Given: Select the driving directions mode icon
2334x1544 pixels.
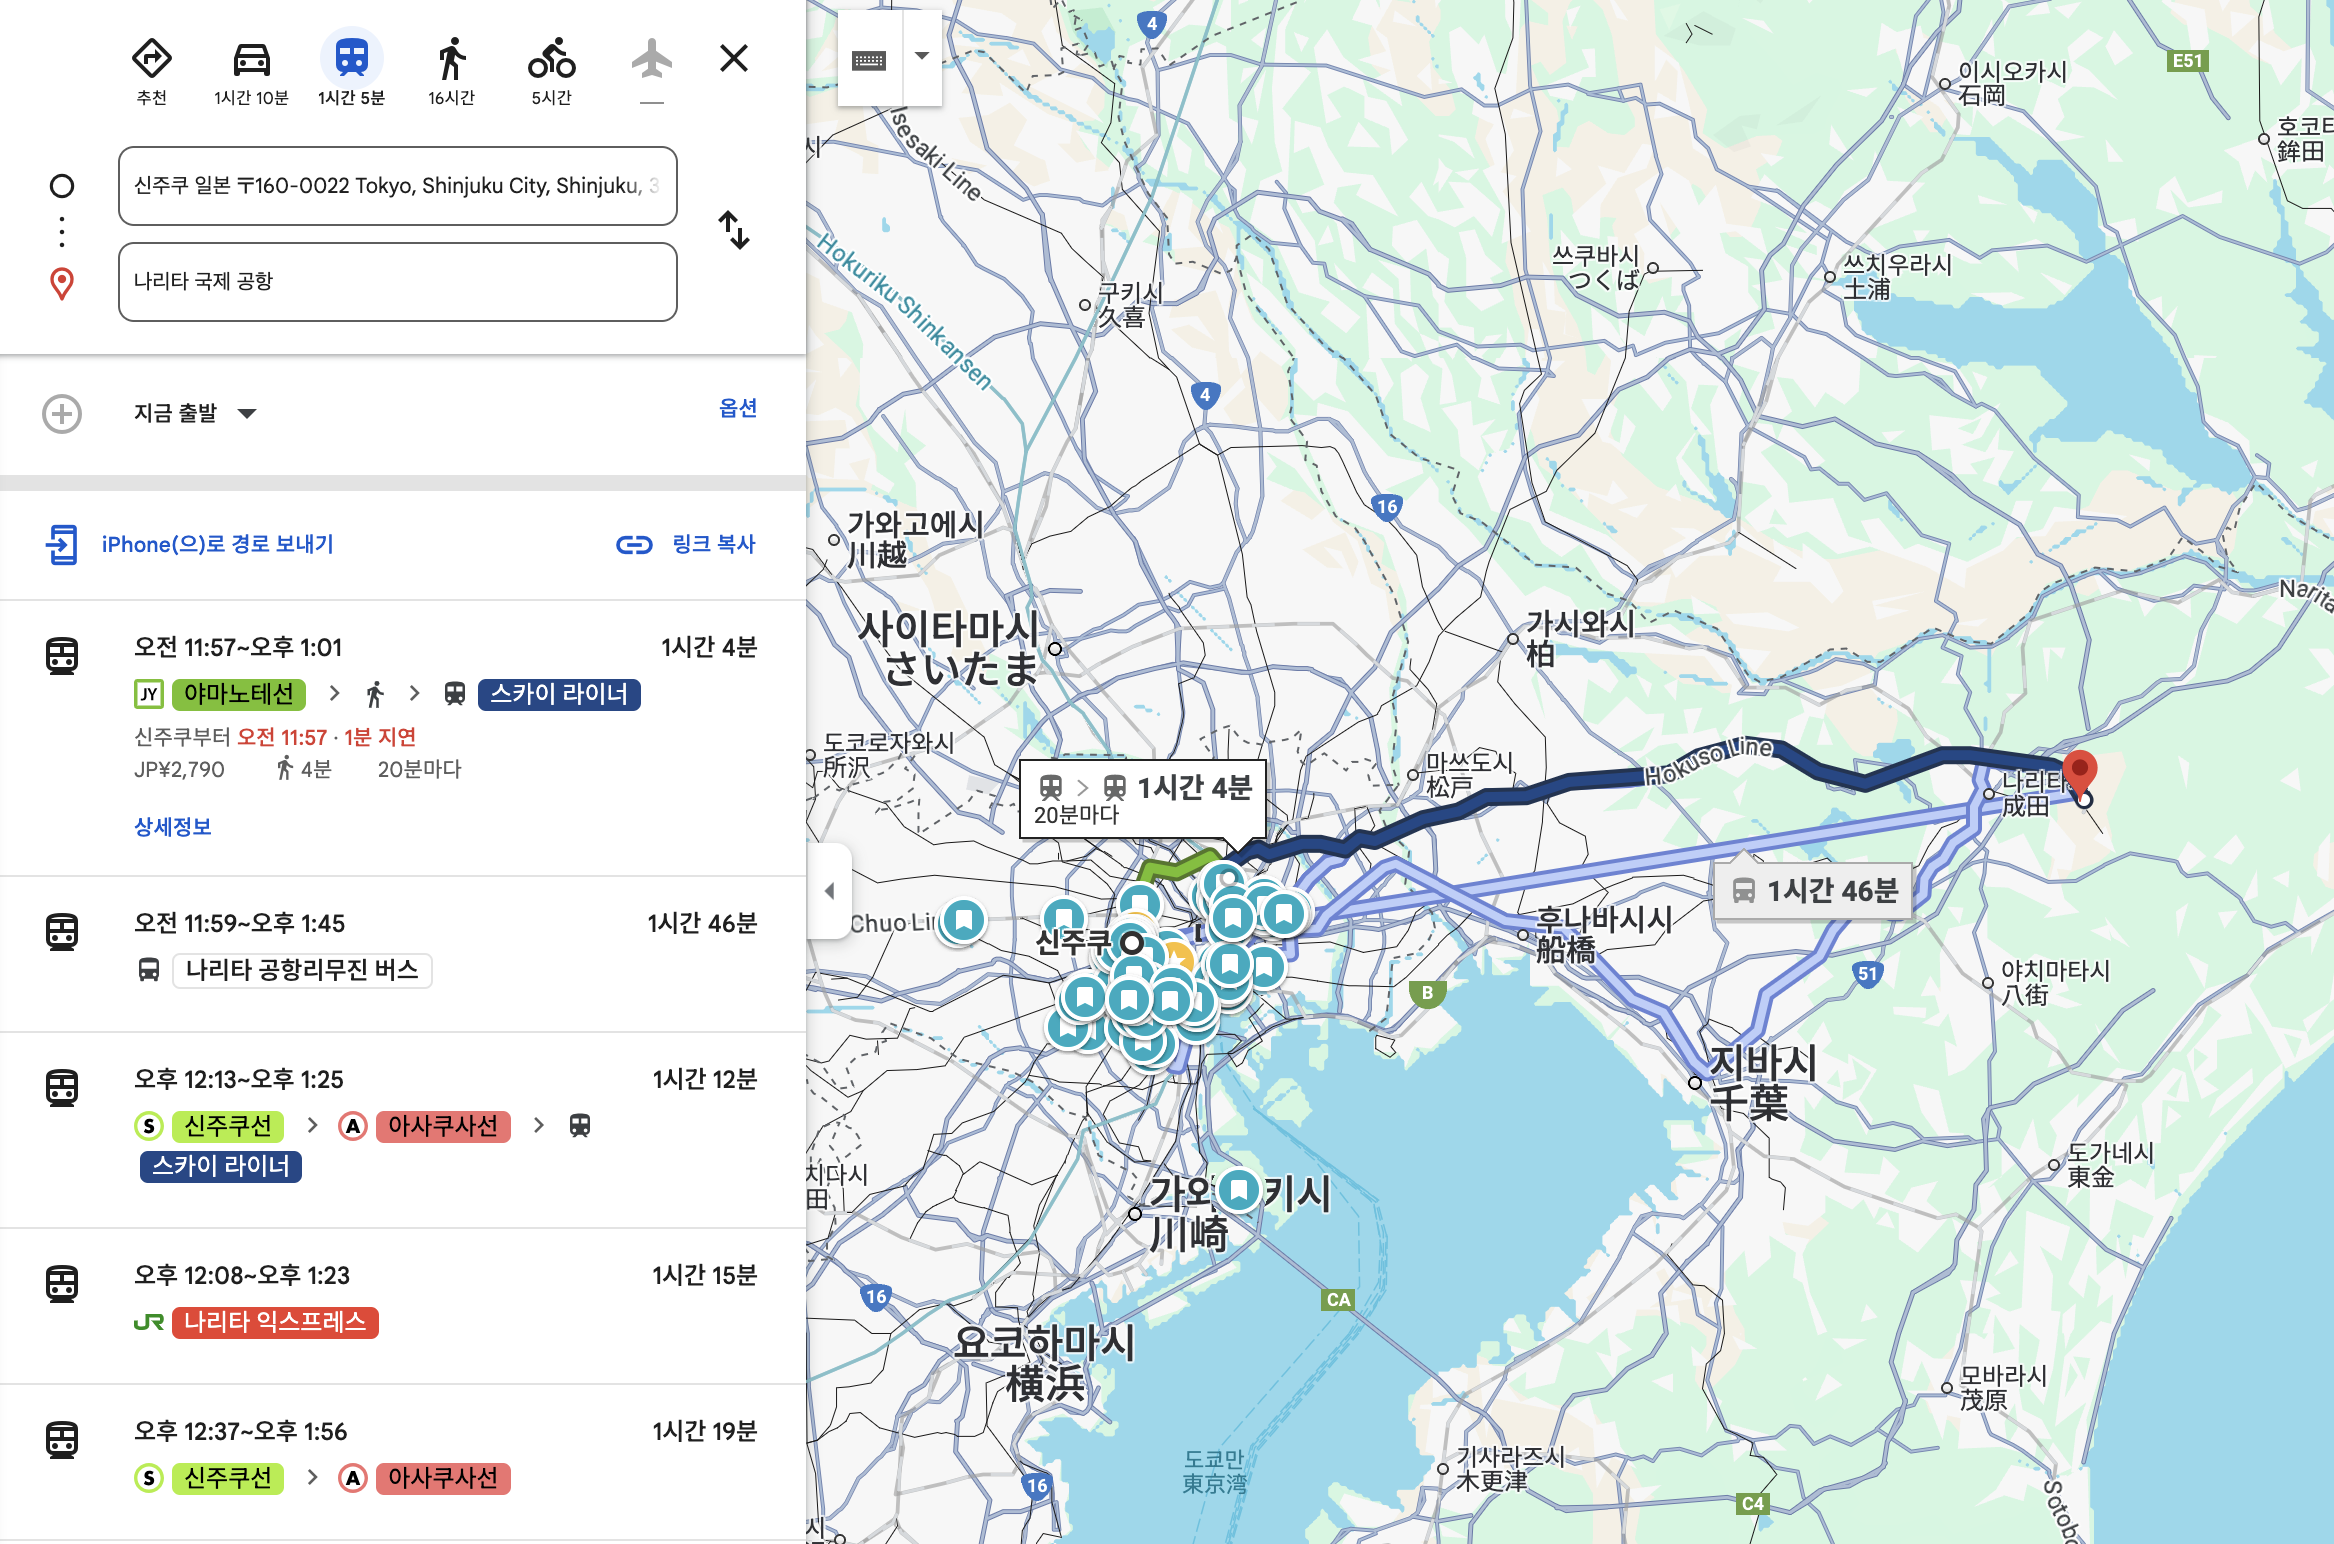Looking at the screenshot, I should (252, 60).
